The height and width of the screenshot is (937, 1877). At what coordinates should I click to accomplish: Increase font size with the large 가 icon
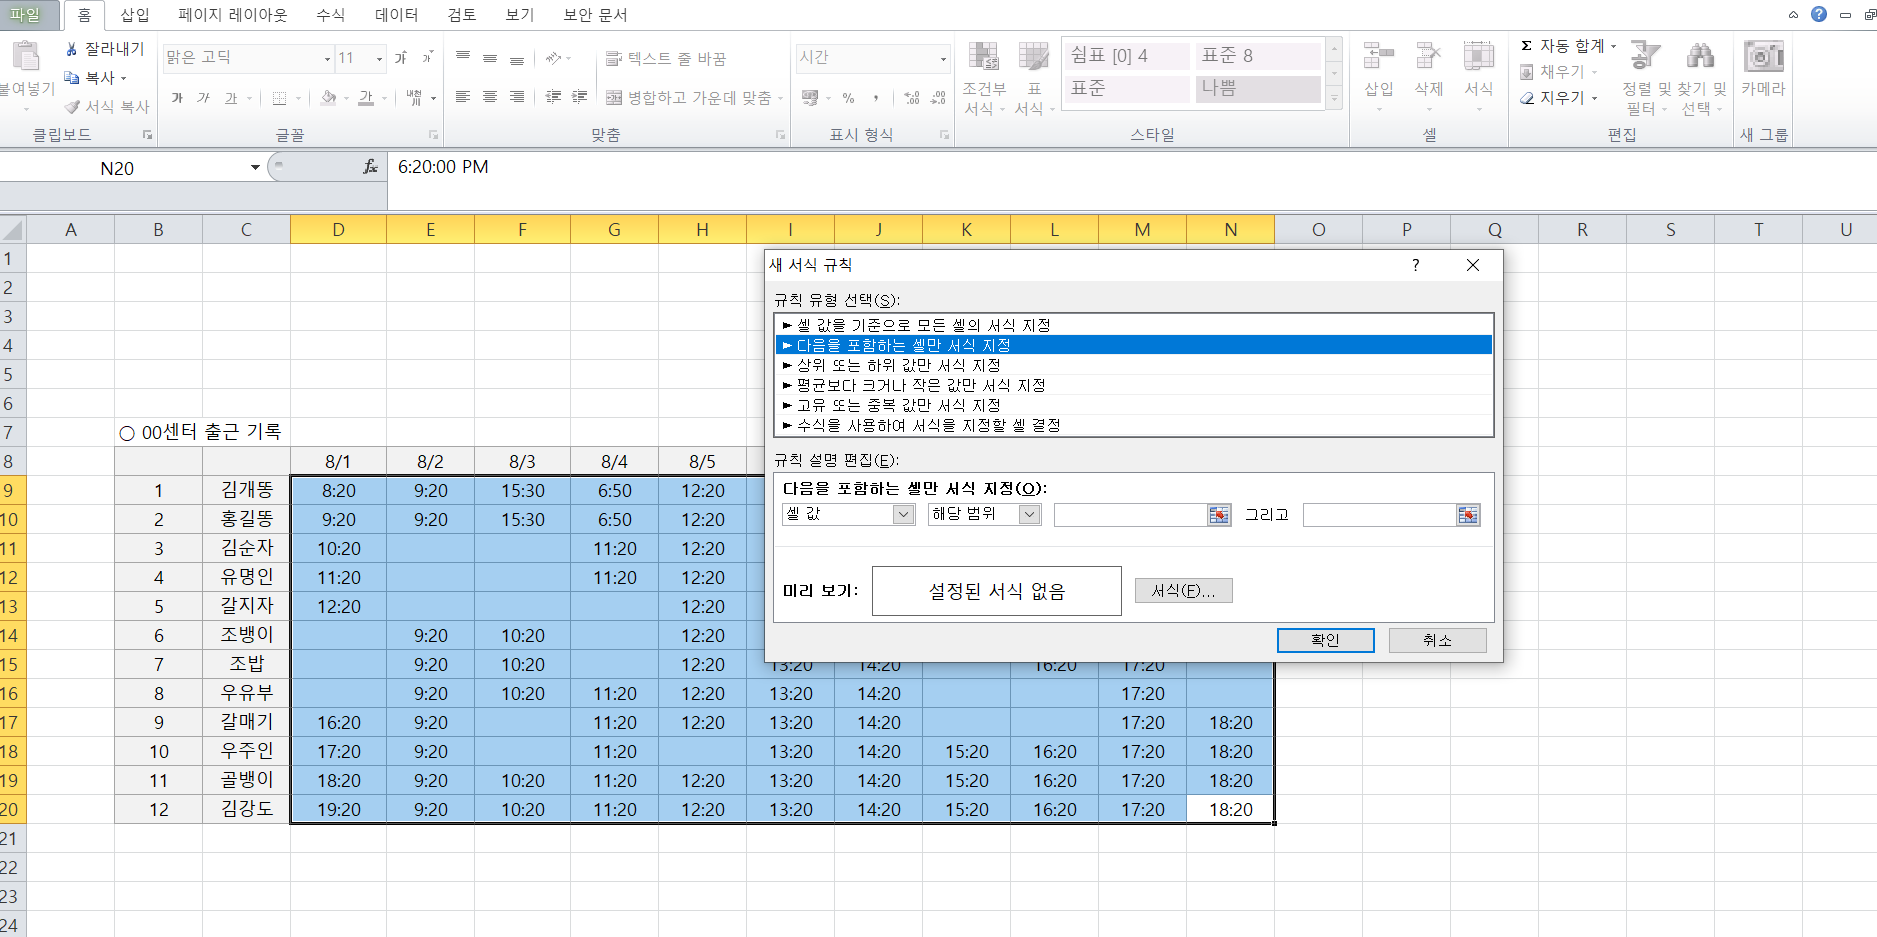coord(401,58)
